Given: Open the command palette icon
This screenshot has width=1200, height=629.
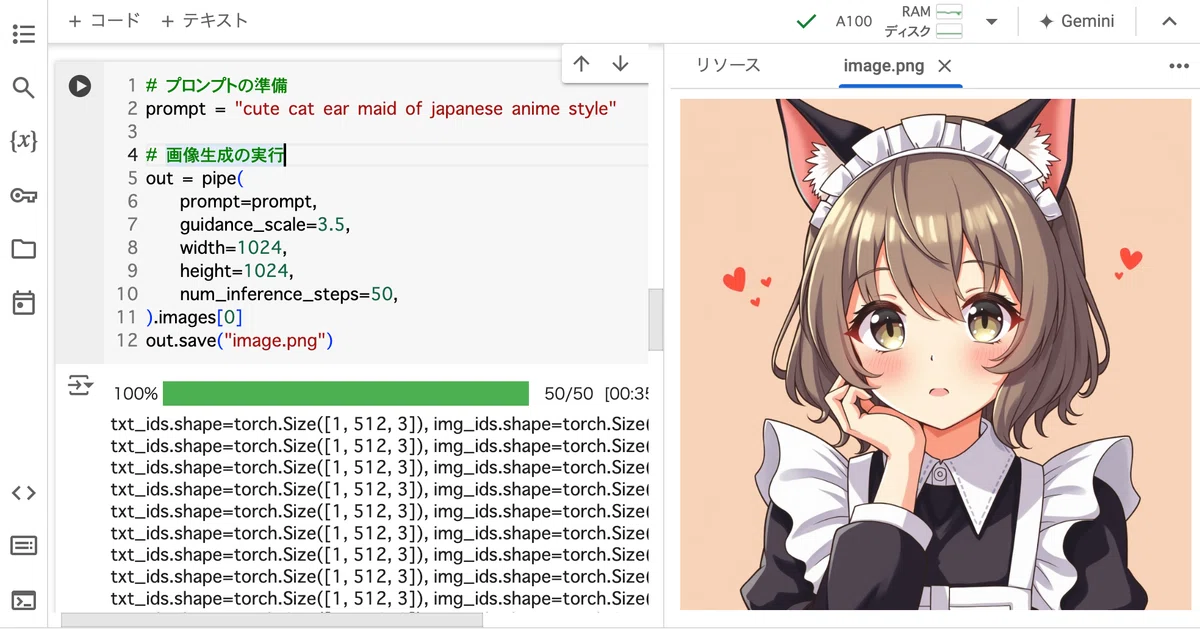Looking at the screenshot, I should pyautogui.click(x=24, y=546).
